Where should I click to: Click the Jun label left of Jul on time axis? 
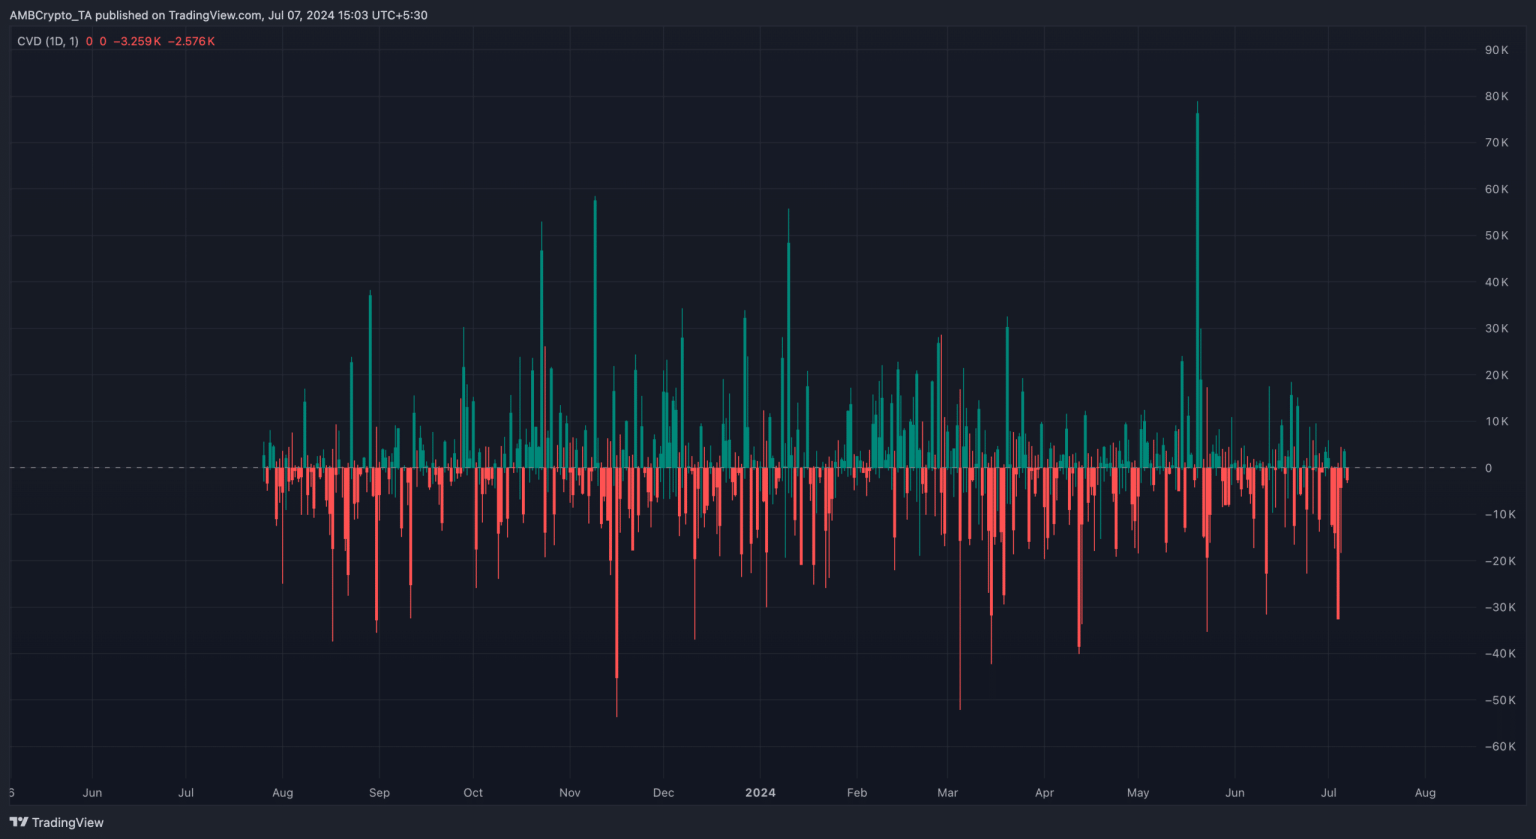click(92, 793)
